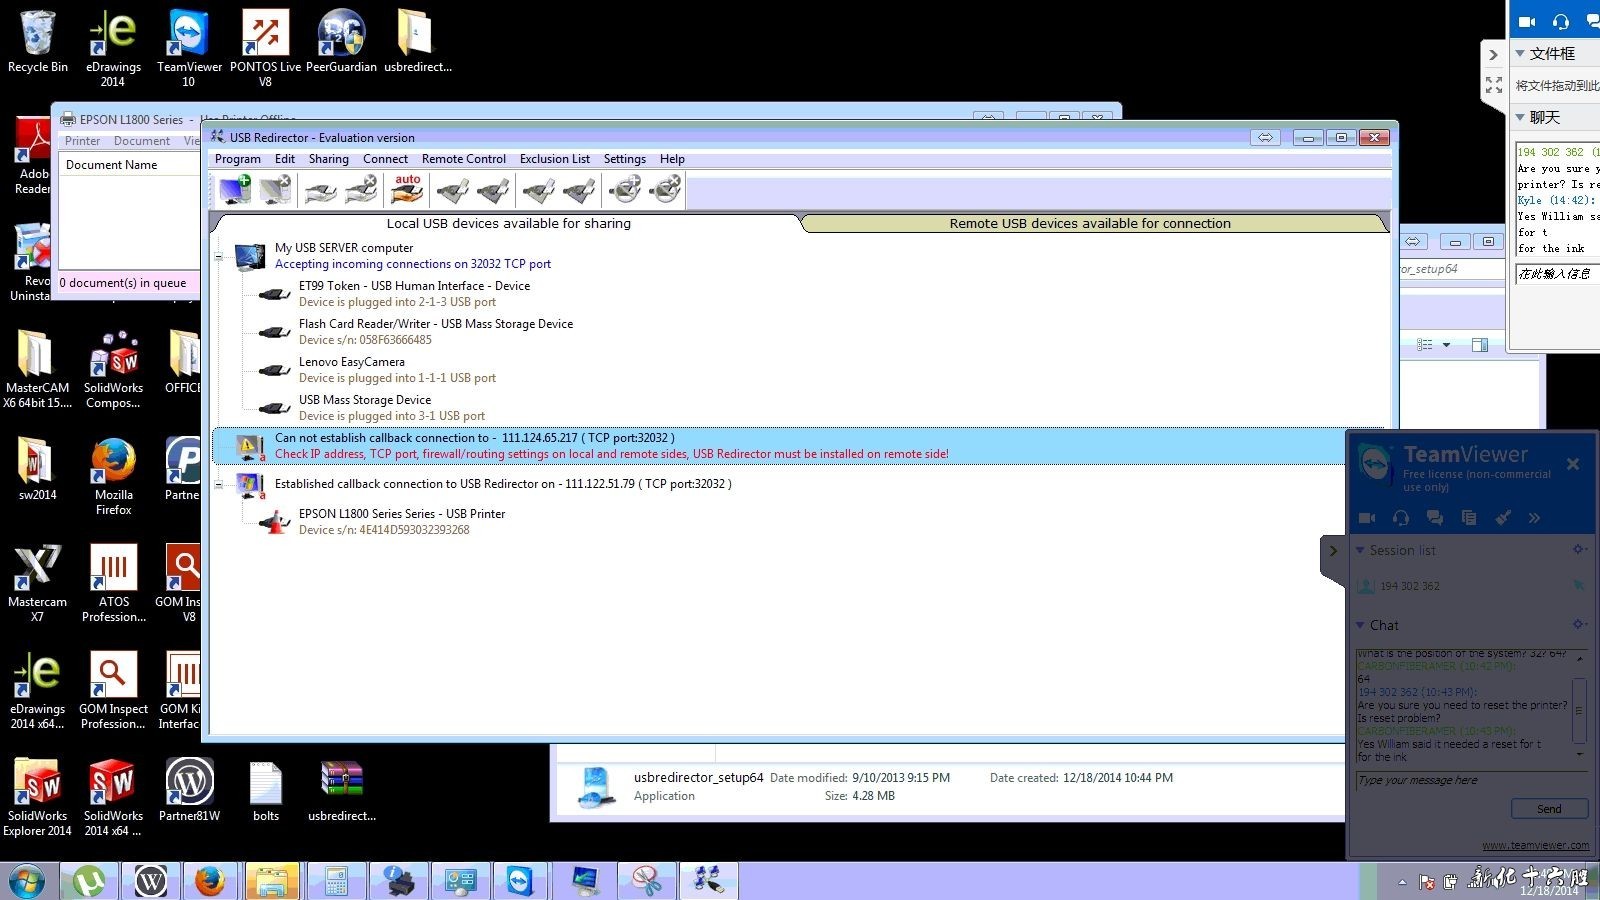
Task: Switch to Remote USB devices tab
Action: click(1090, 224)
